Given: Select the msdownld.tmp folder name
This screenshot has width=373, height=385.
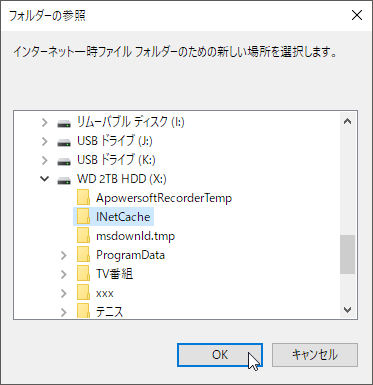Looking at the screenshot, I should coord(135,236).
